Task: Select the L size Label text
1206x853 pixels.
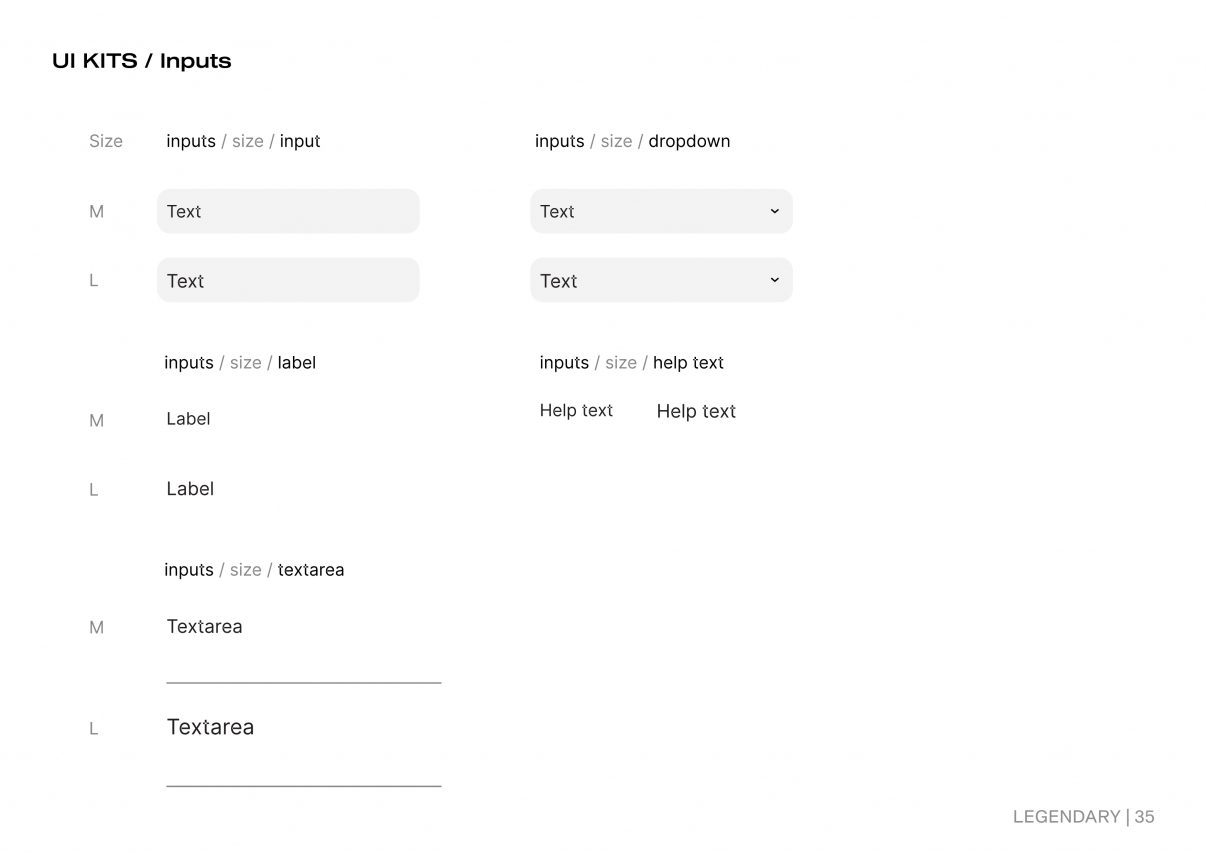Action: (x=190, y=489)
